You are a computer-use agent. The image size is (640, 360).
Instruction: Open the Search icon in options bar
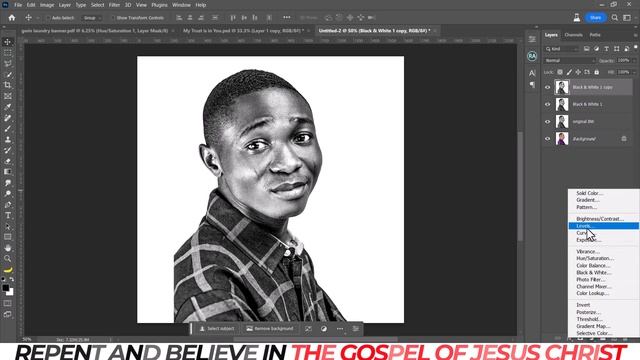[615, 18]
